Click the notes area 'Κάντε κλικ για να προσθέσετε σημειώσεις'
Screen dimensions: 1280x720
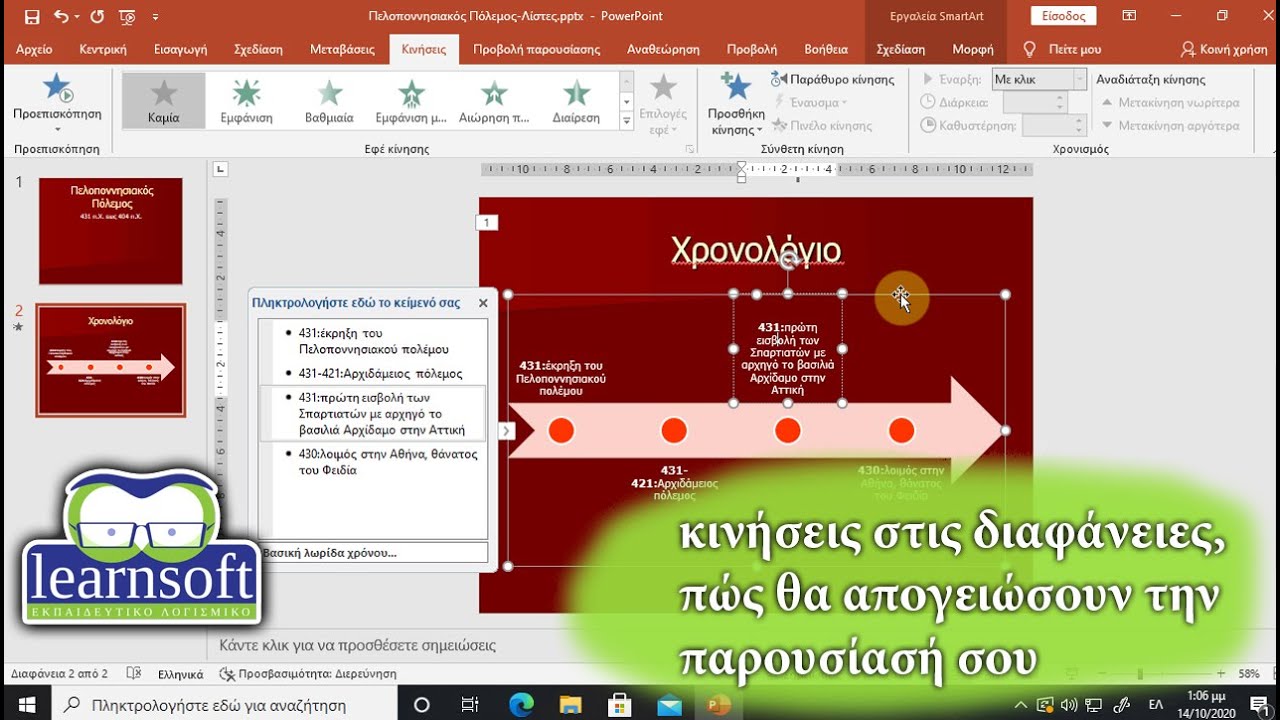[358, 646]
